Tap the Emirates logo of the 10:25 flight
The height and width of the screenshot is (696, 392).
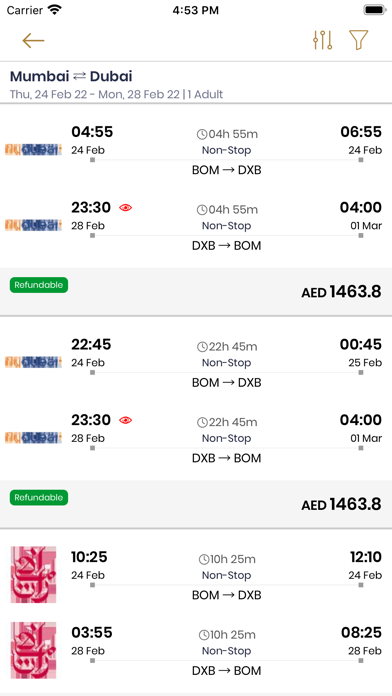click(33, 574)
